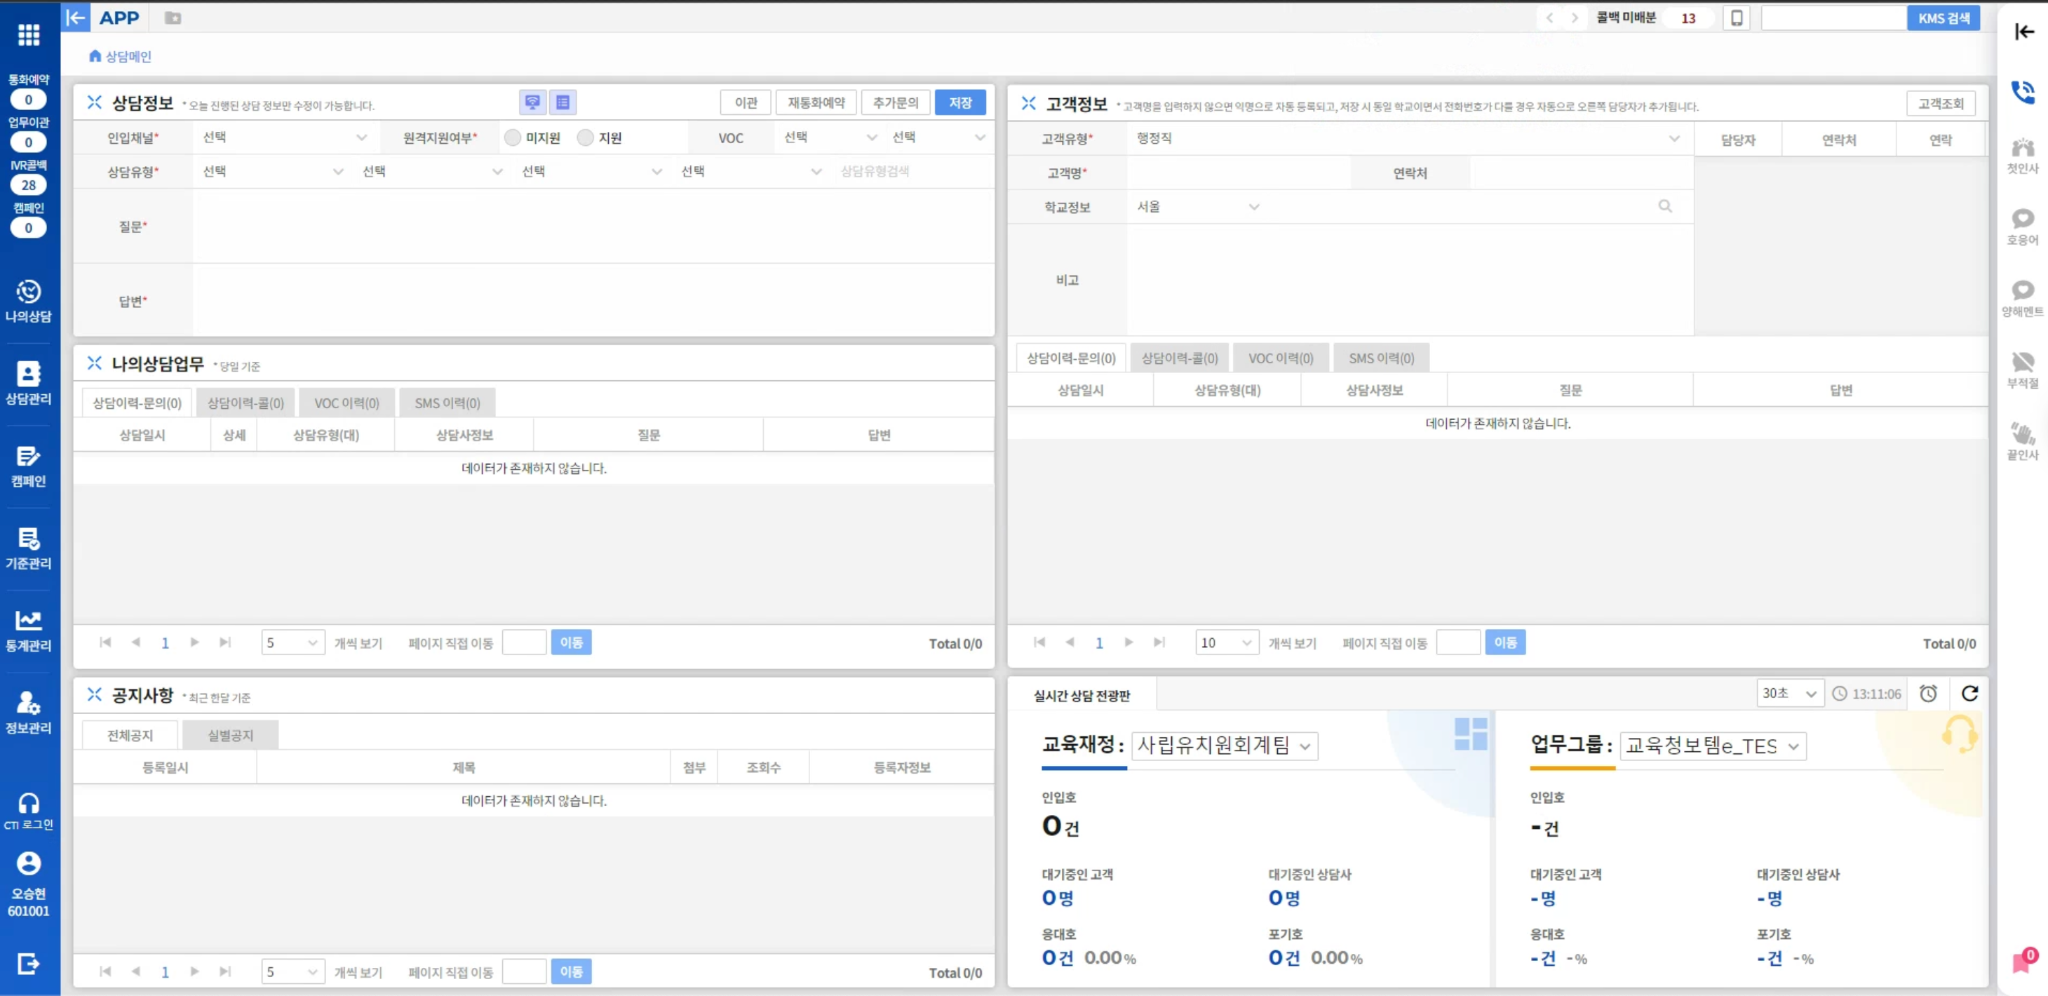Click the KMS search input field

1834,18
